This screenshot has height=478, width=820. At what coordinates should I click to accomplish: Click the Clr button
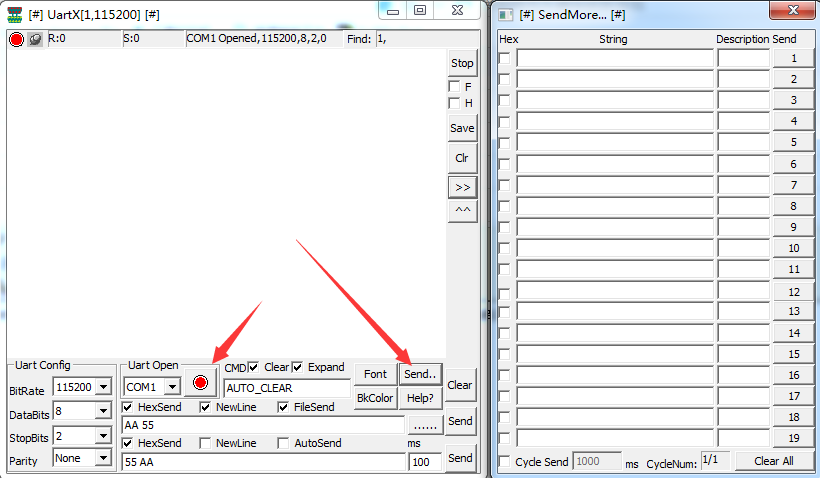point(462,158)
